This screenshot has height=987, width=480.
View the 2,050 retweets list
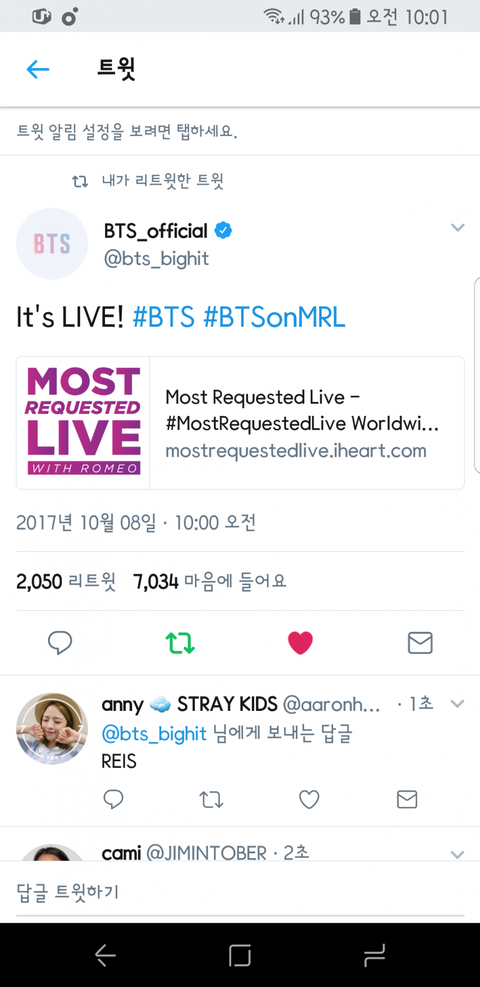pyautogui.click(x=66, y=581)
